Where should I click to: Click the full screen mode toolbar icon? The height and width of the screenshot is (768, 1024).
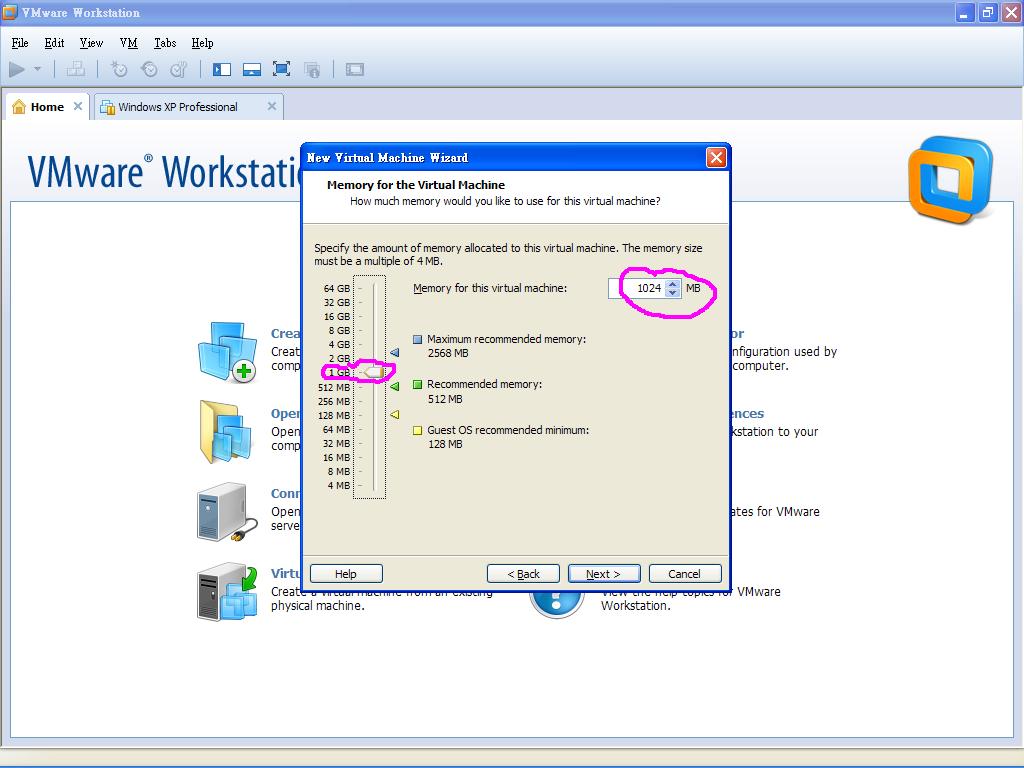tap(281, 69)
